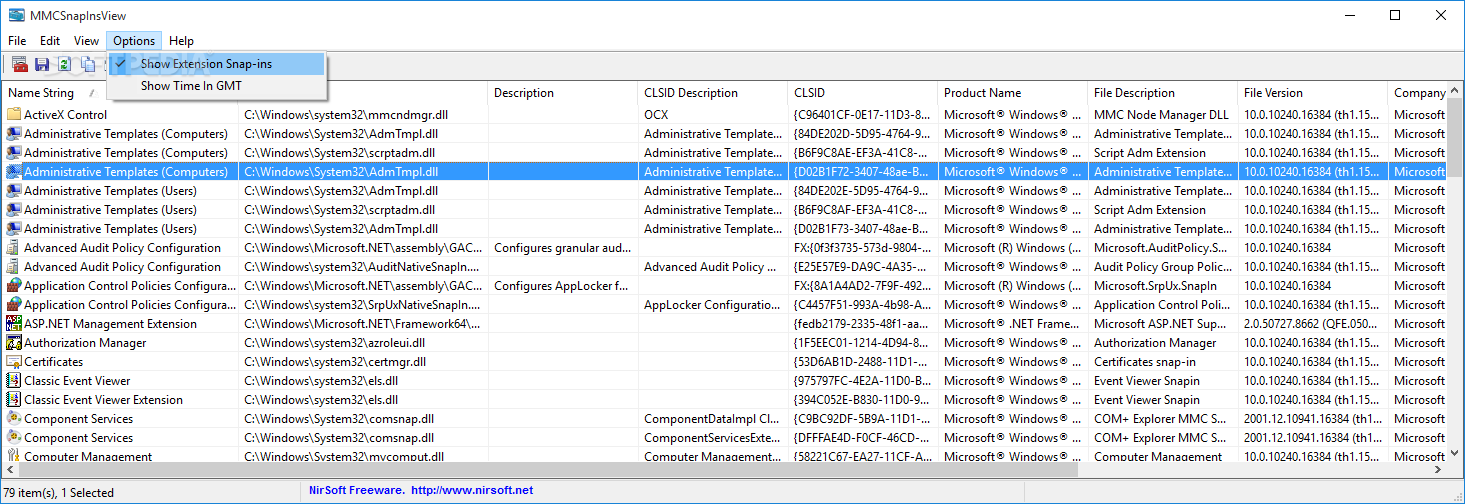Open the View menu
Screen dimensions: 1465x504
[86, 41]
